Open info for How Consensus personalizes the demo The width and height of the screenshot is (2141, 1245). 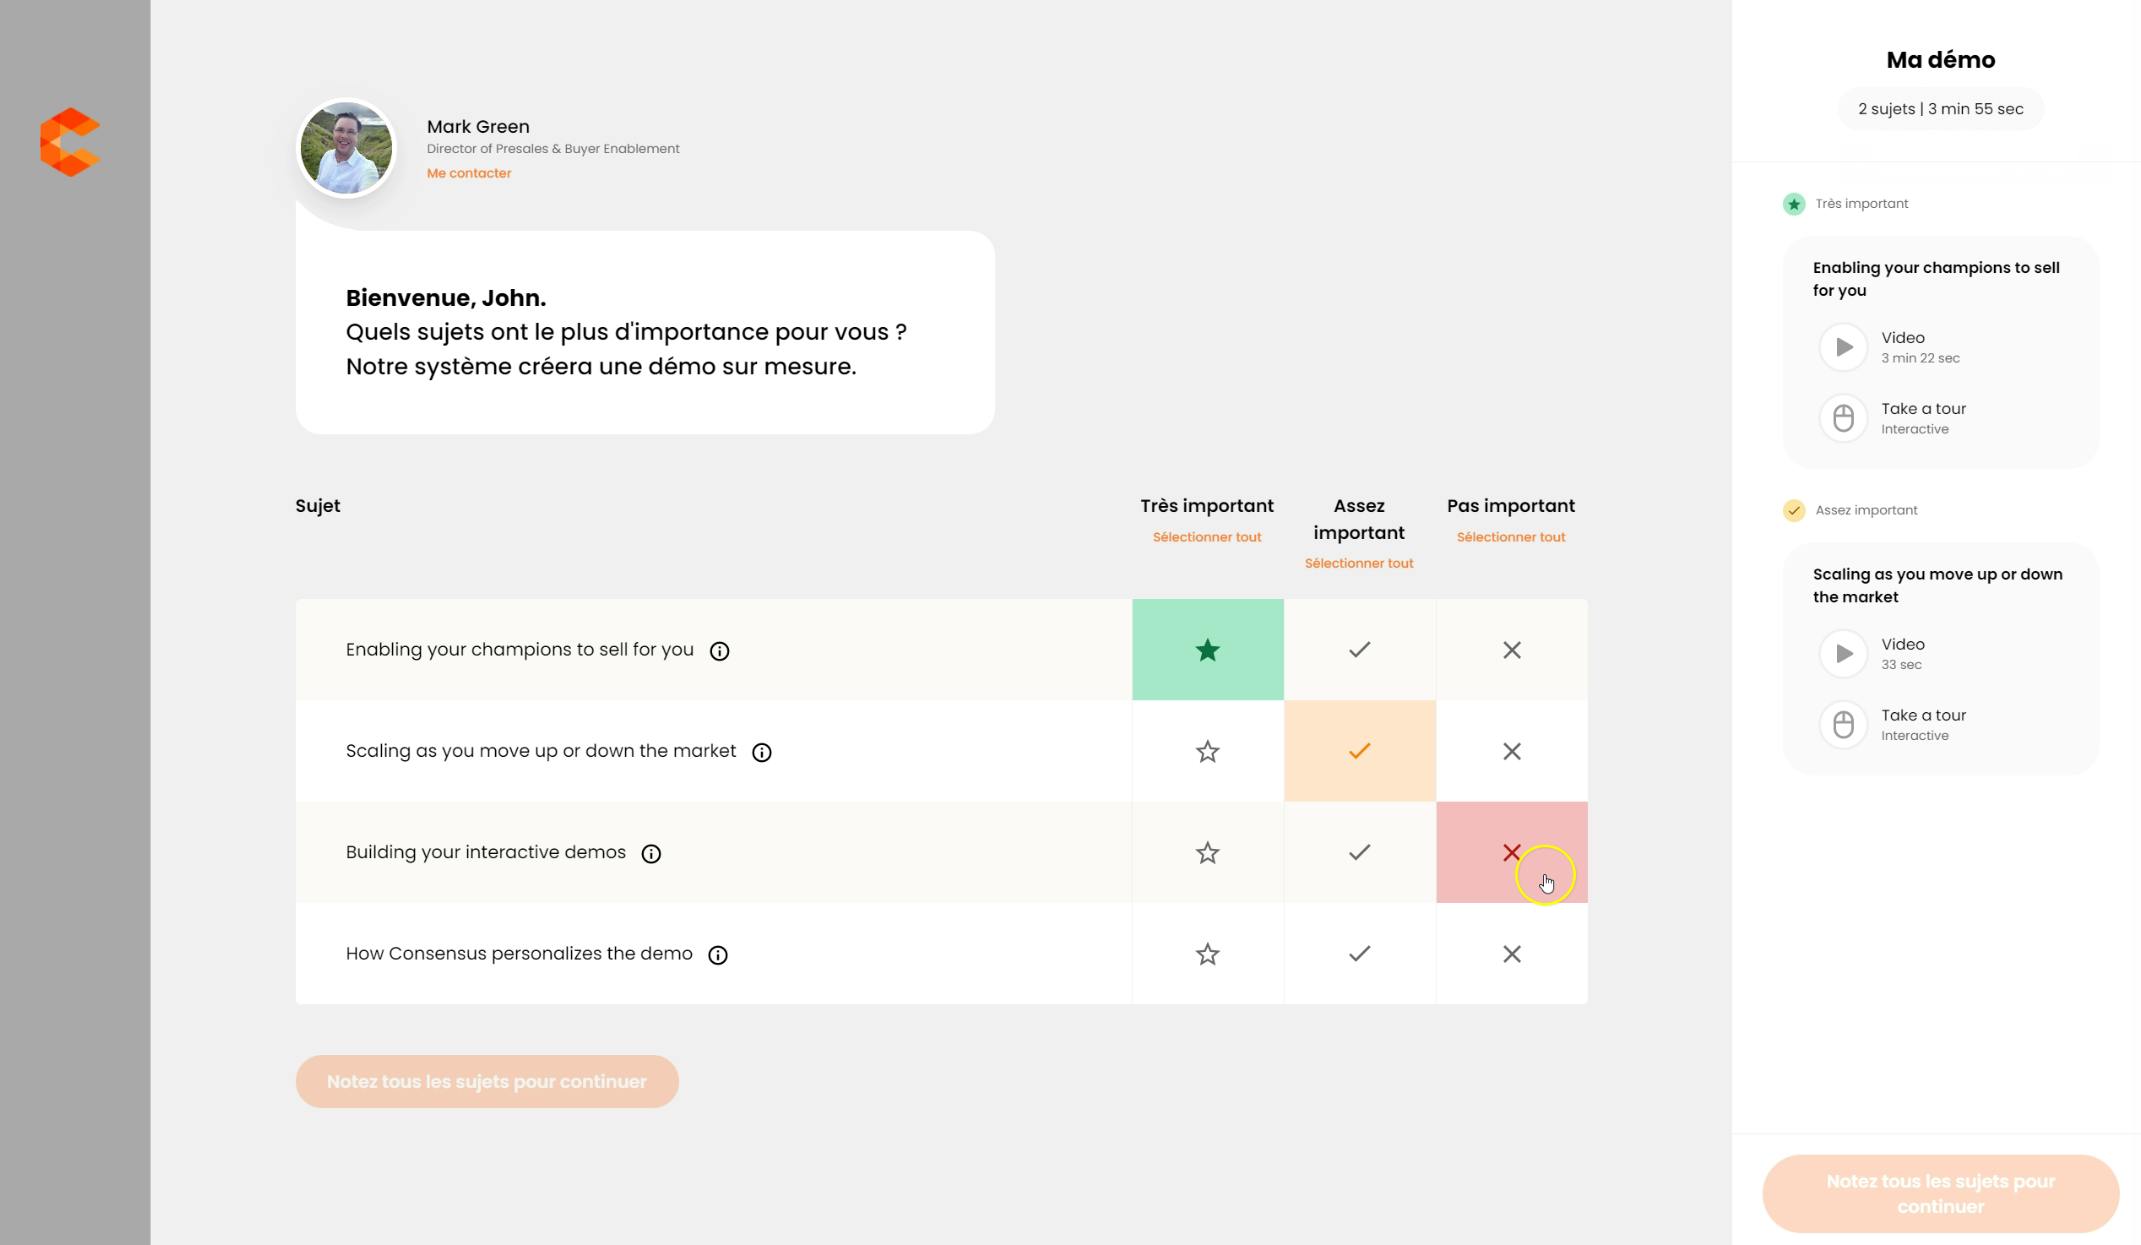717,955
